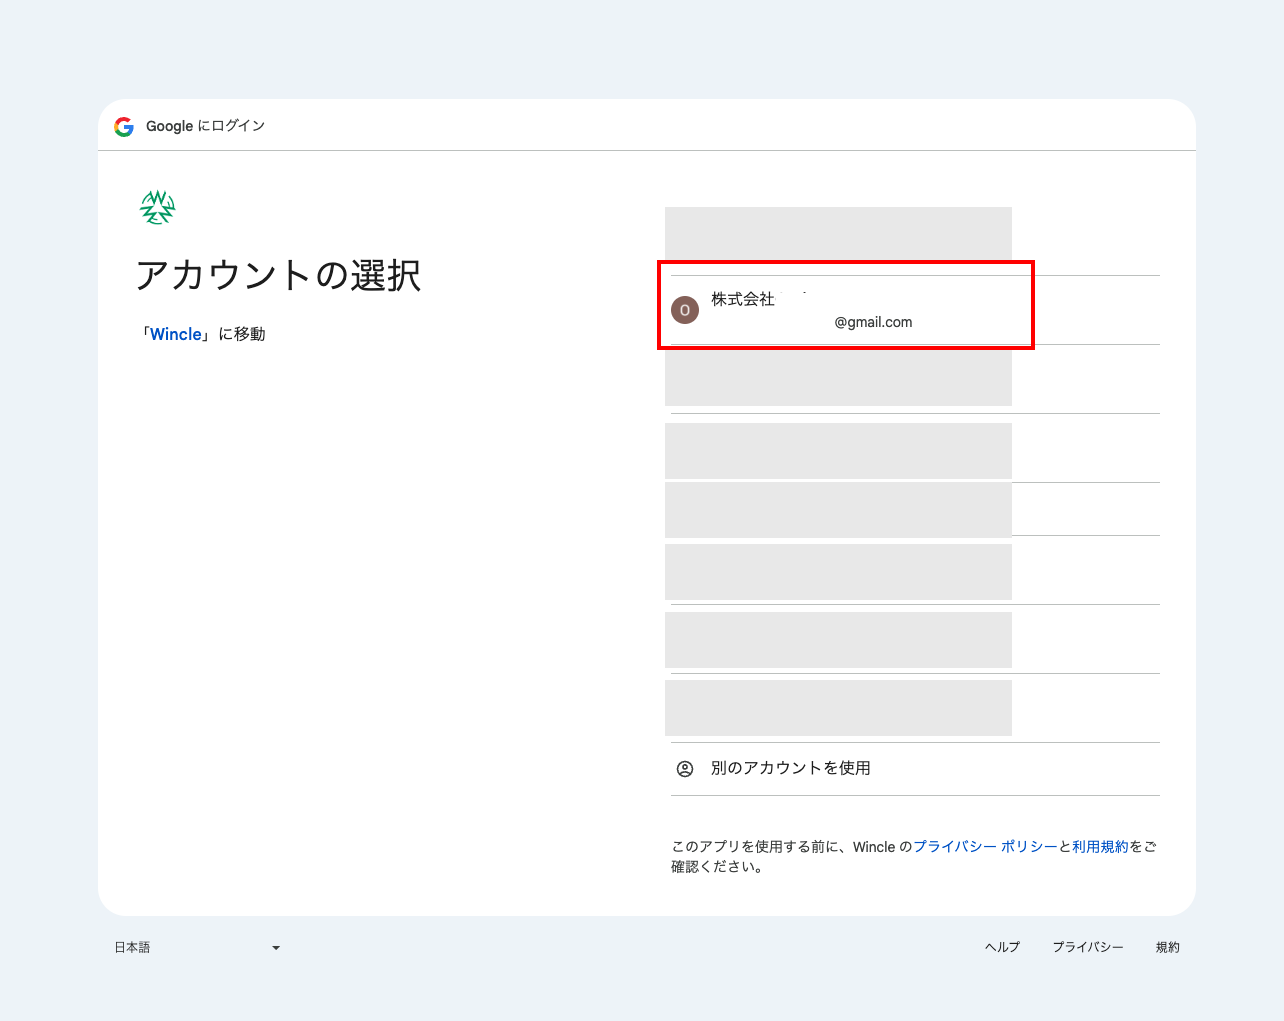This screenshot has height=1021, width=1284.
Task: Click プライバシー in the footer
Action: [1087, 947]
